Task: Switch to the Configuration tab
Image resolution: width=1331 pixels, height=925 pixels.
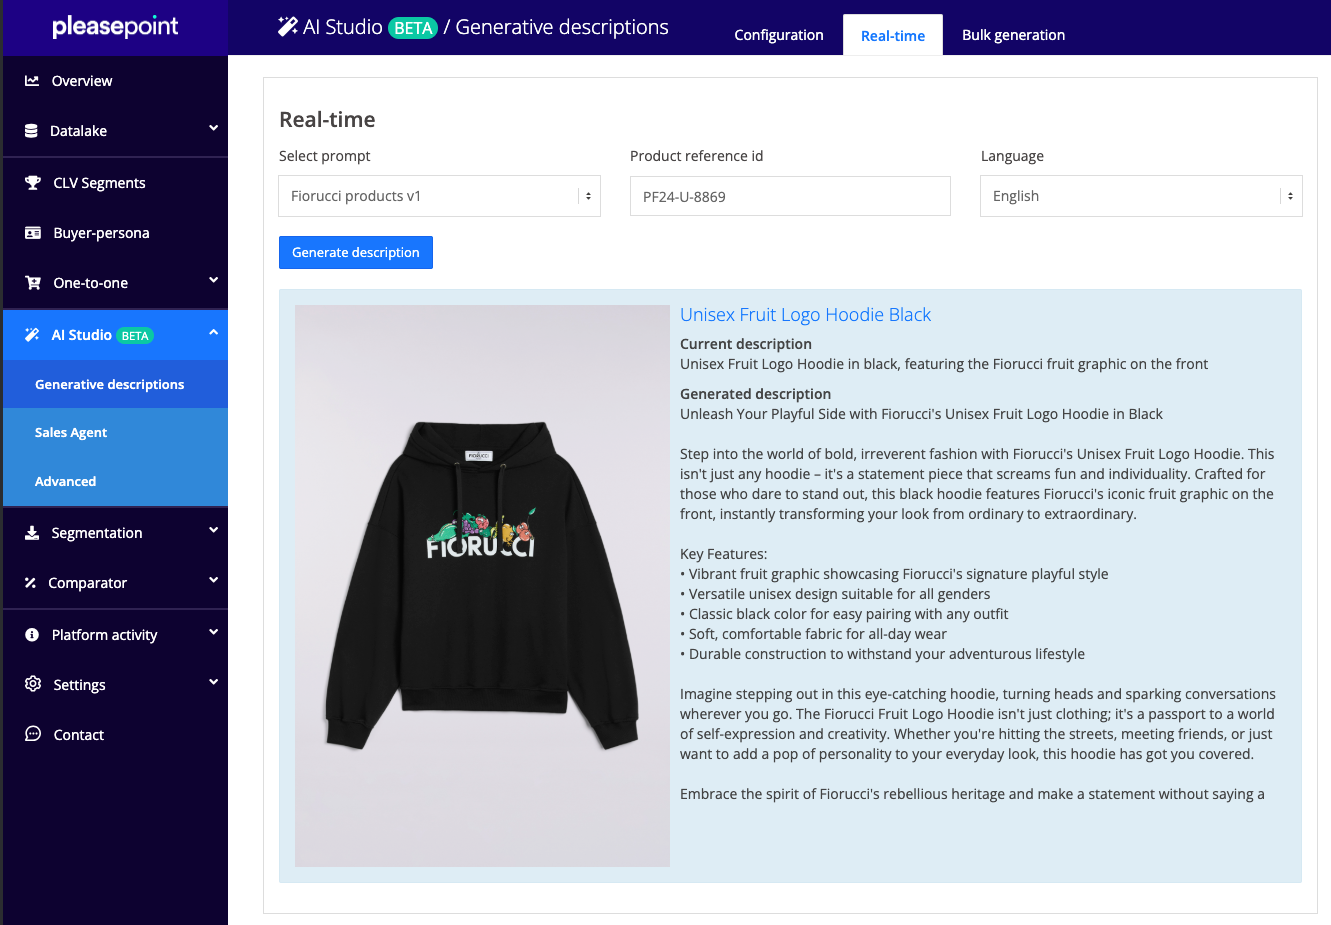Action: (x=779, y=35)
